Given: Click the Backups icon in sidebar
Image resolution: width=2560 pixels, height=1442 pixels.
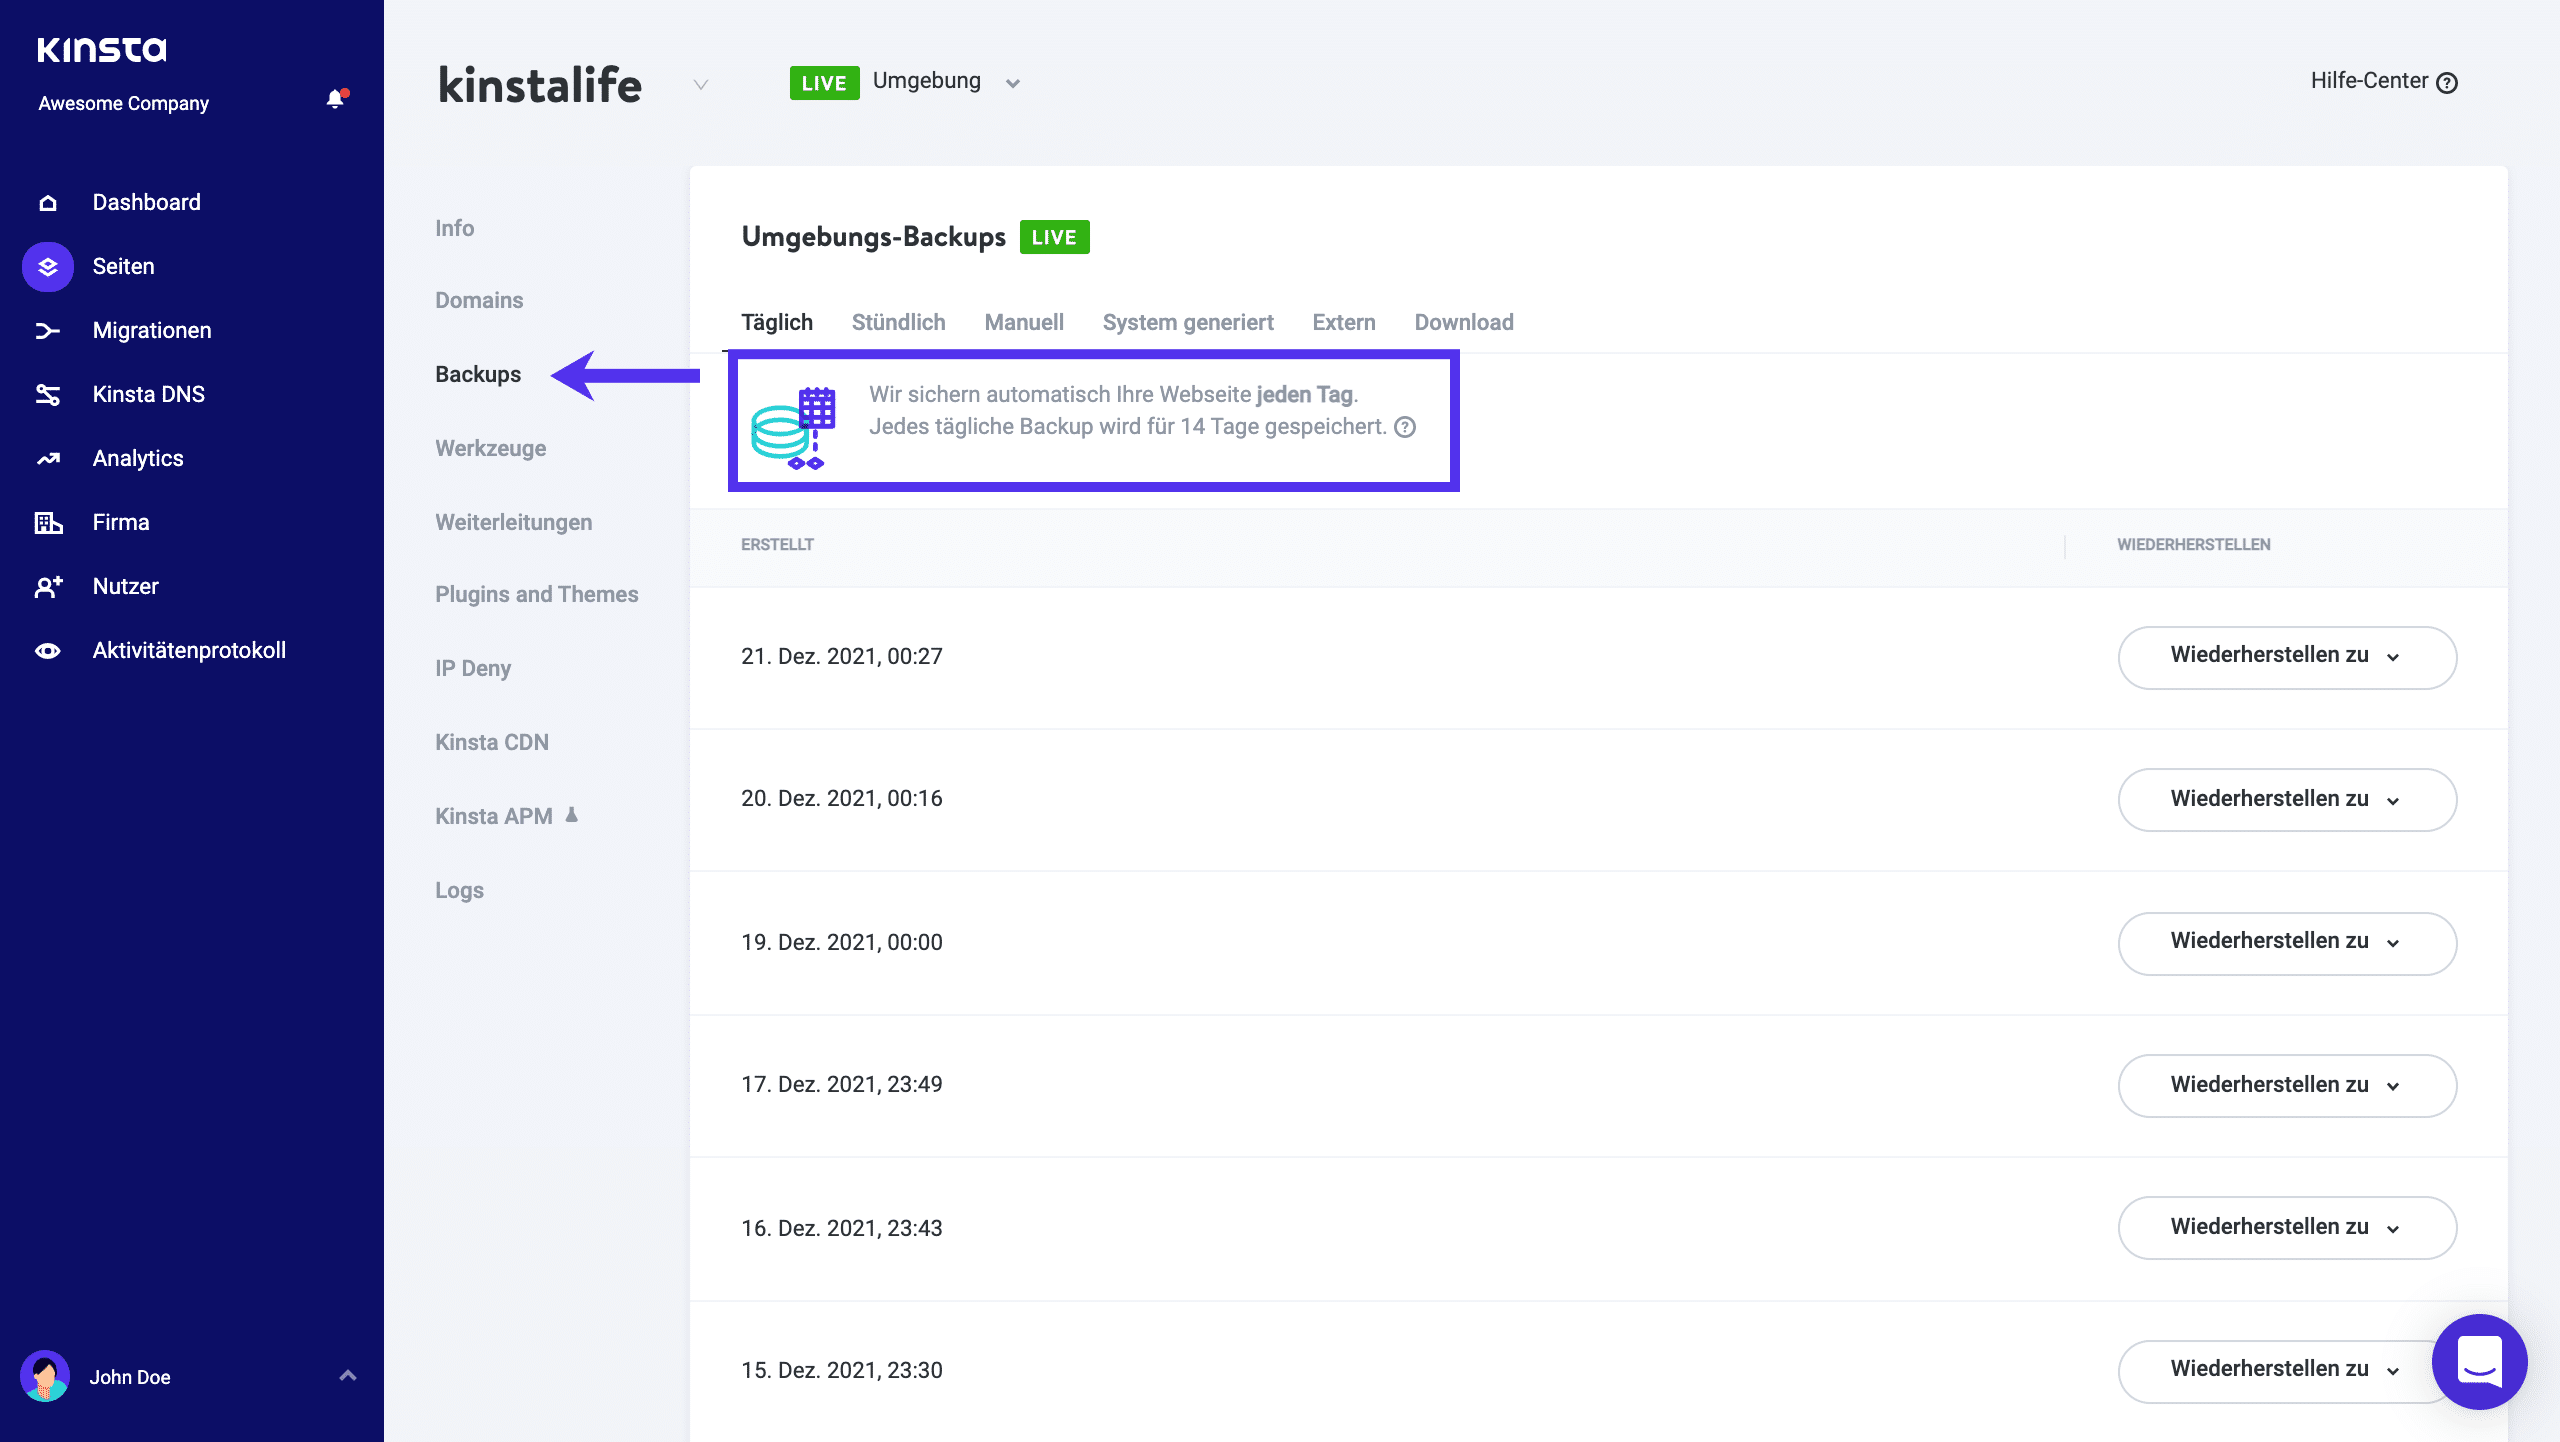Looking at the screenshot, I should coord(478,375).
